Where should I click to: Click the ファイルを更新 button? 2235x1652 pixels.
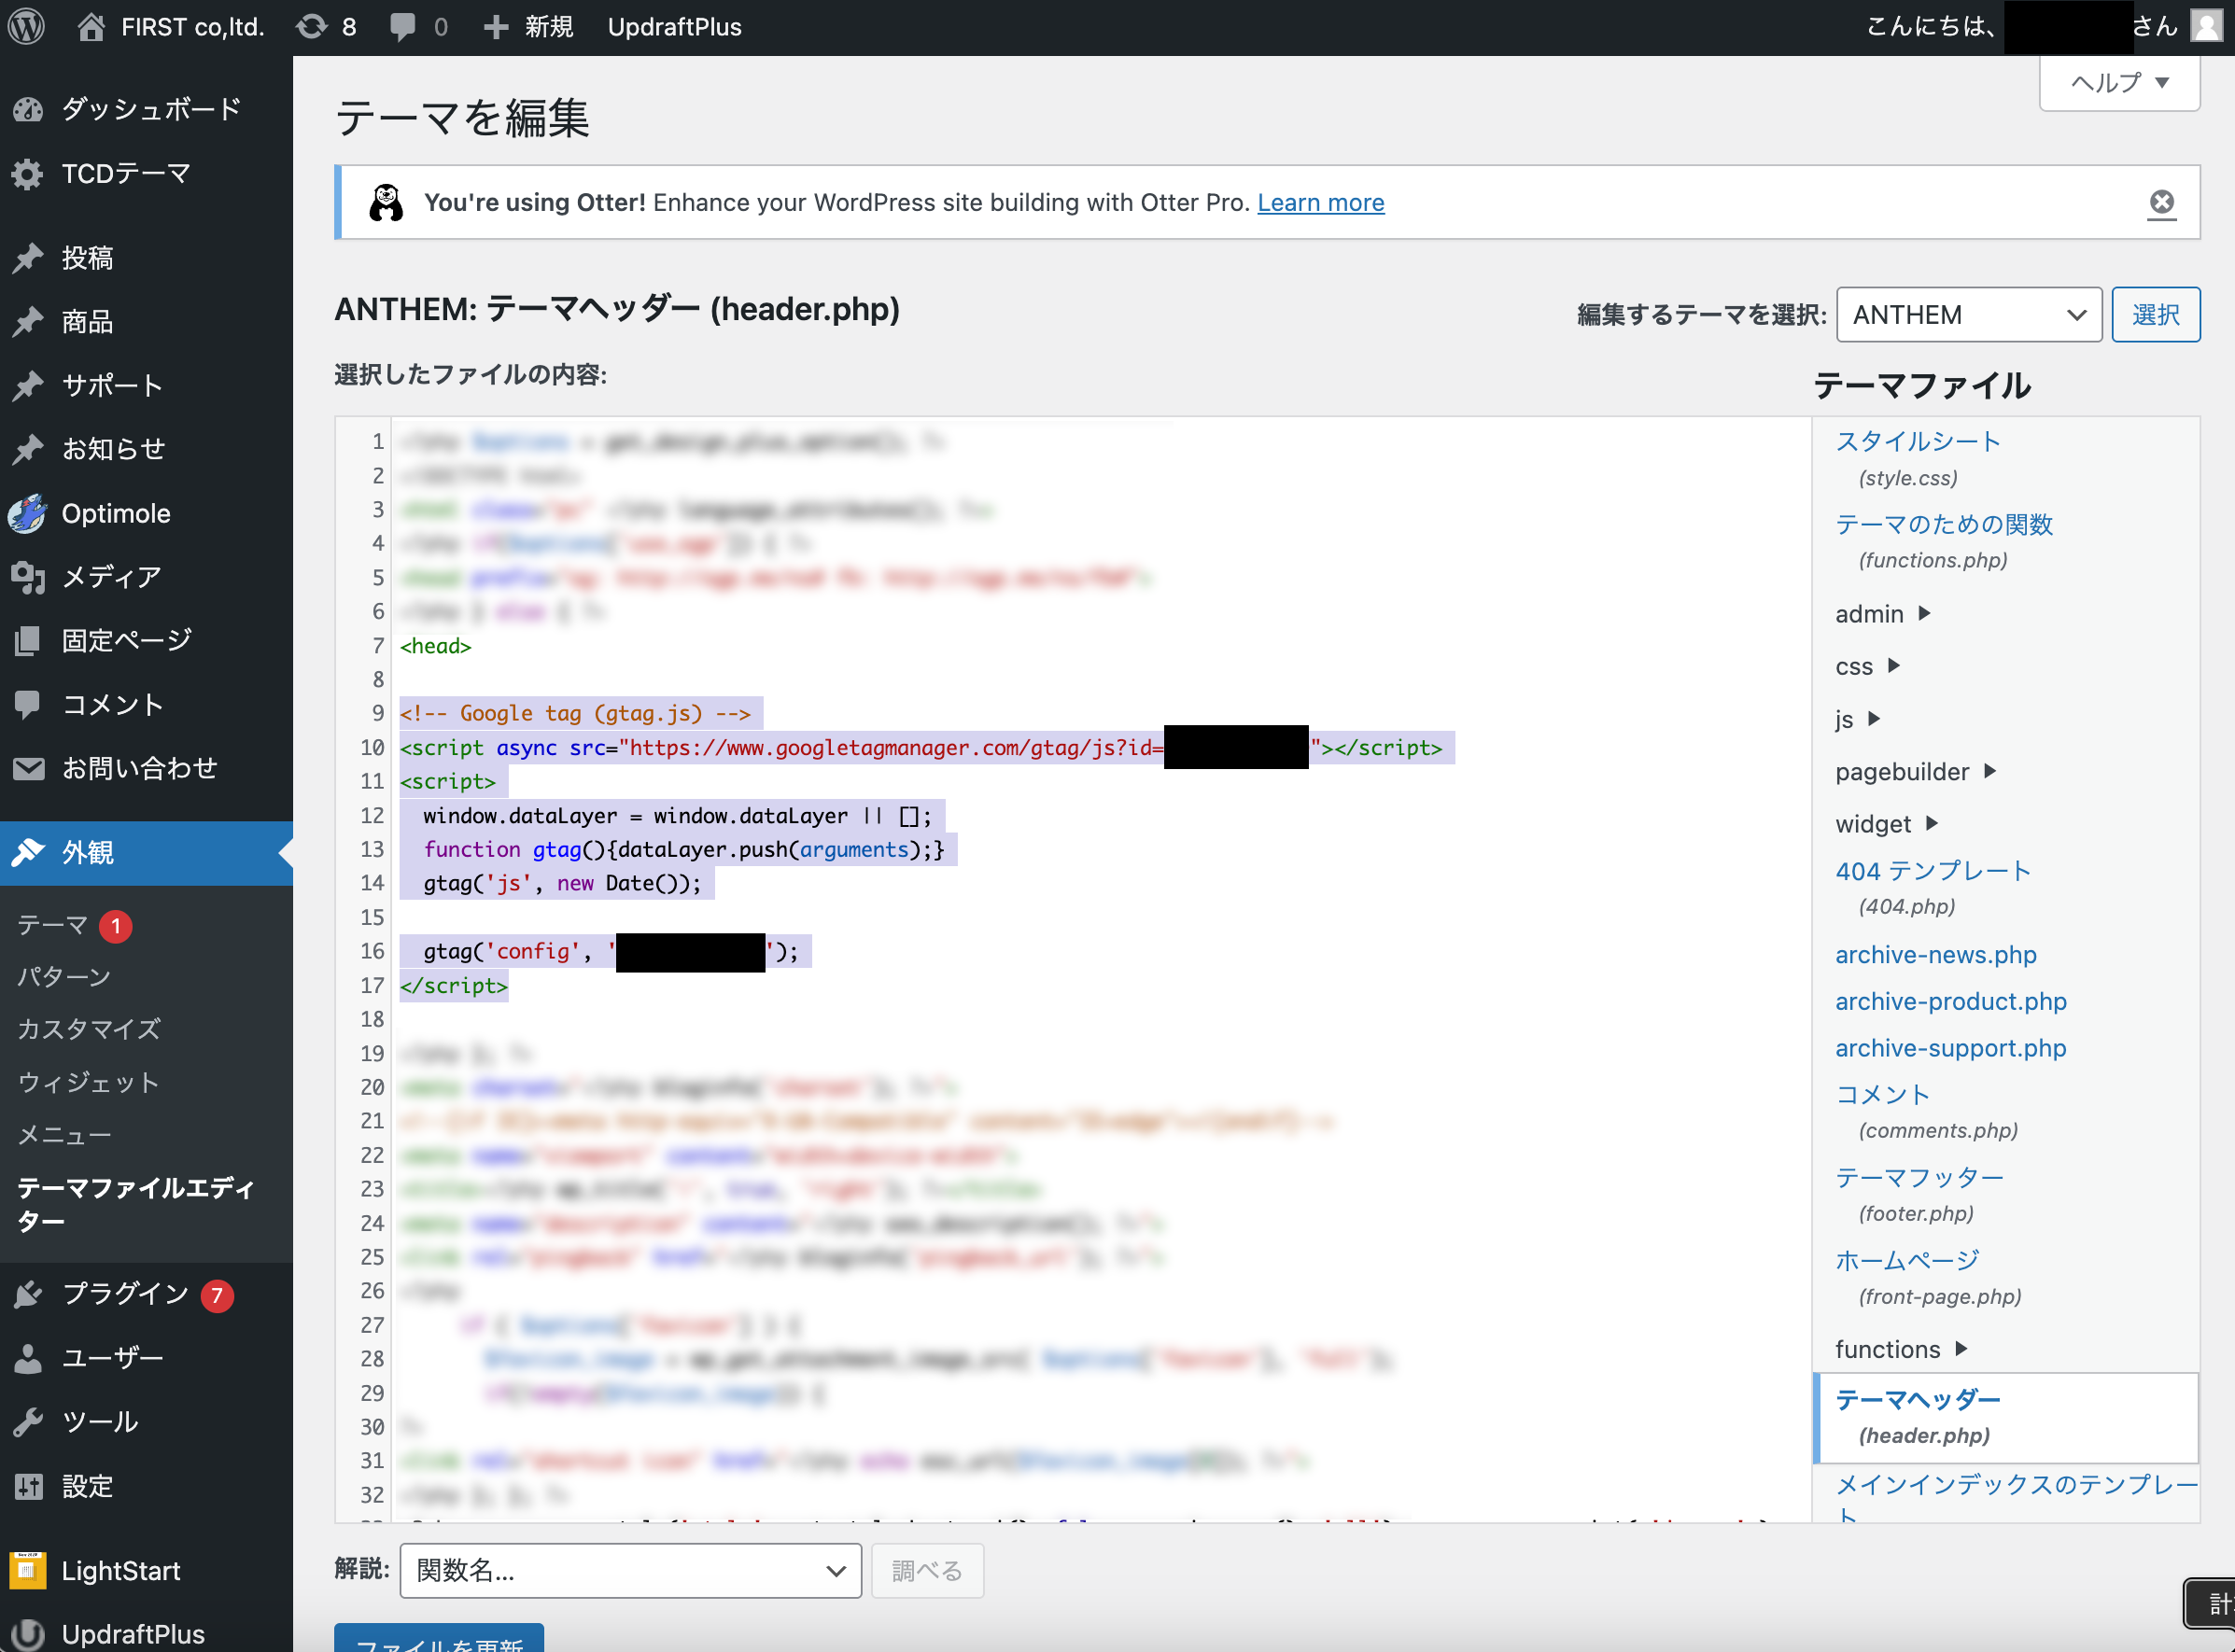tap(439, 1639)
